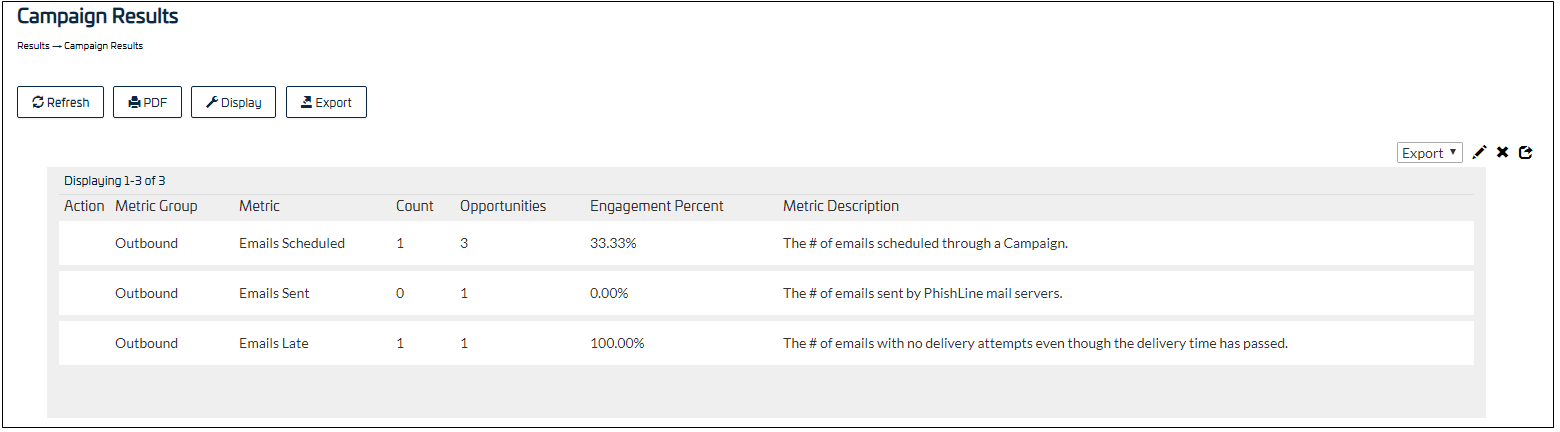Click the Metric Description column header
Viewport: 1560px width, 432px height.
[841, 206]
